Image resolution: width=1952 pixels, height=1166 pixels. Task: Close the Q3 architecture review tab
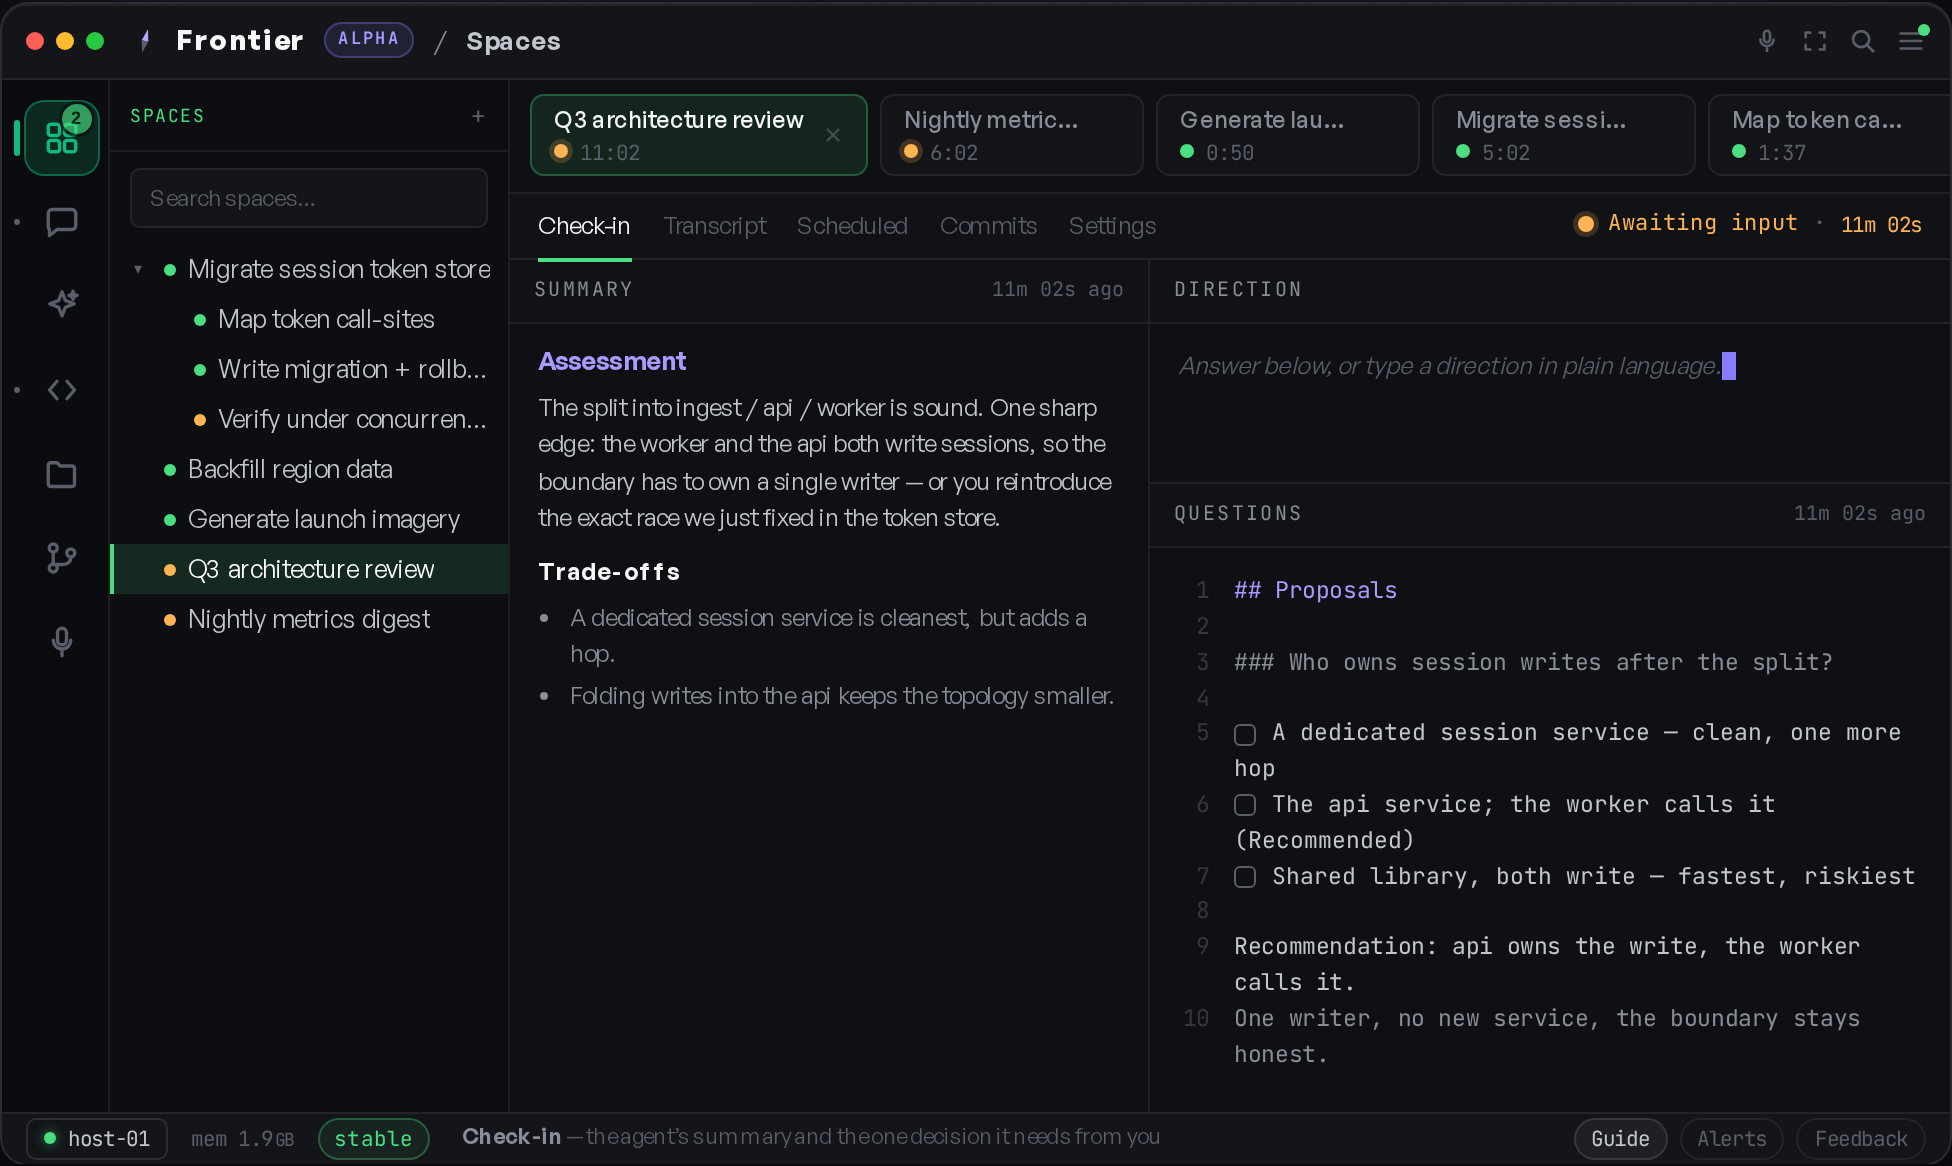click(832, 135)
